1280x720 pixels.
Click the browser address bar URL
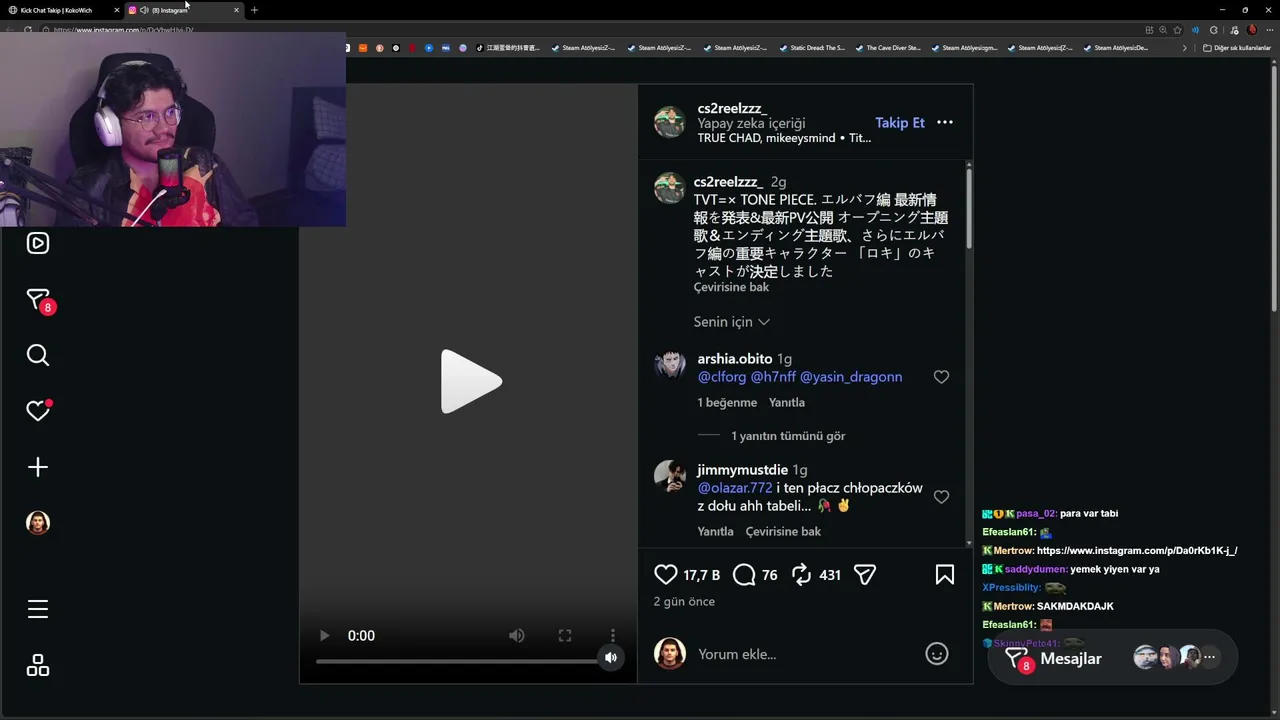tap(124, 30)
